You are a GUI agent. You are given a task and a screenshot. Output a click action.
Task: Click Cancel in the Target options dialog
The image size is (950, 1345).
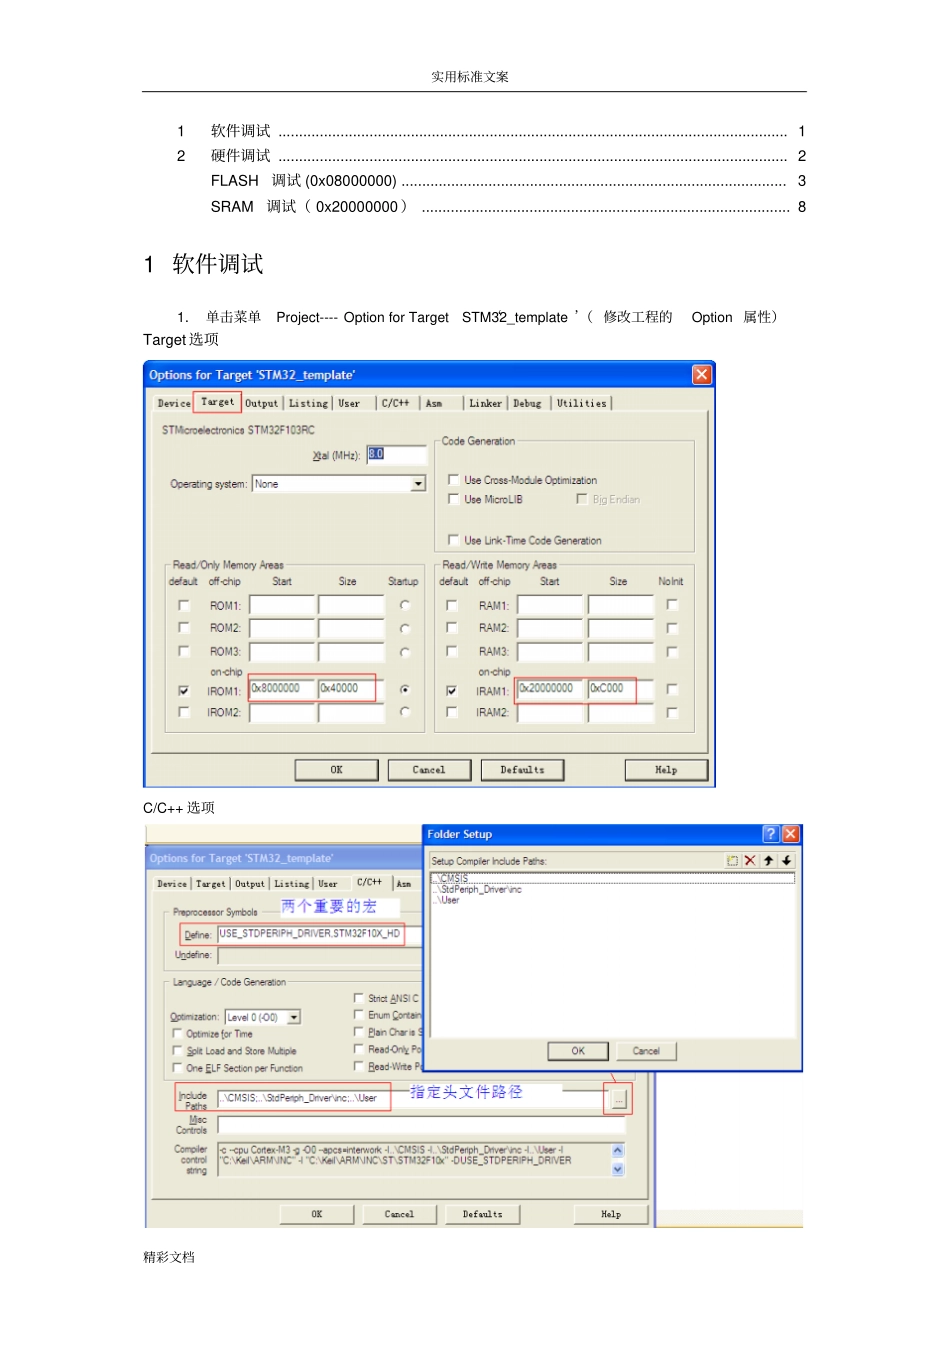[x=429, y=770]
